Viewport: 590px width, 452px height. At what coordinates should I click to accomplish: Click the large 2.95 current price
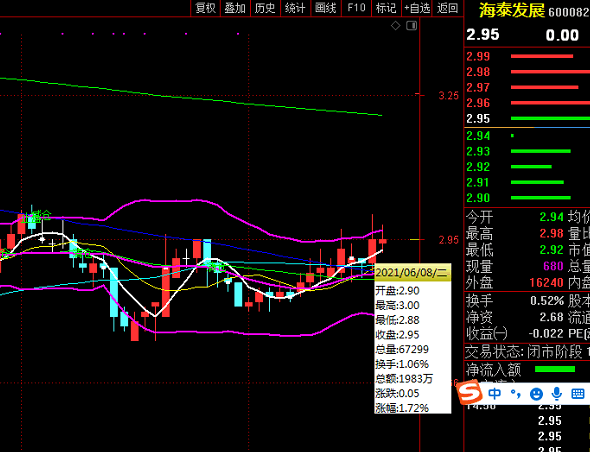(x=483, y=35)
